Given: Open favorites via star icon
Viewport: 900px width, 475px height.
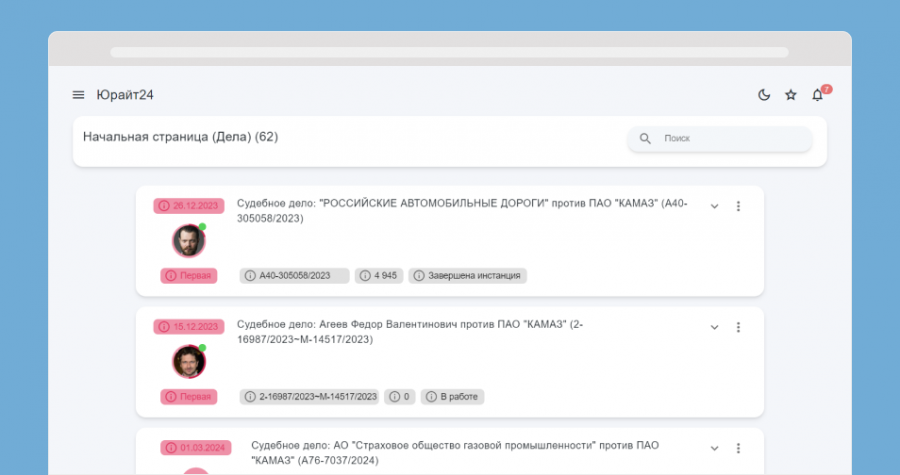Looking at the screenshot, I should point(791,95).
